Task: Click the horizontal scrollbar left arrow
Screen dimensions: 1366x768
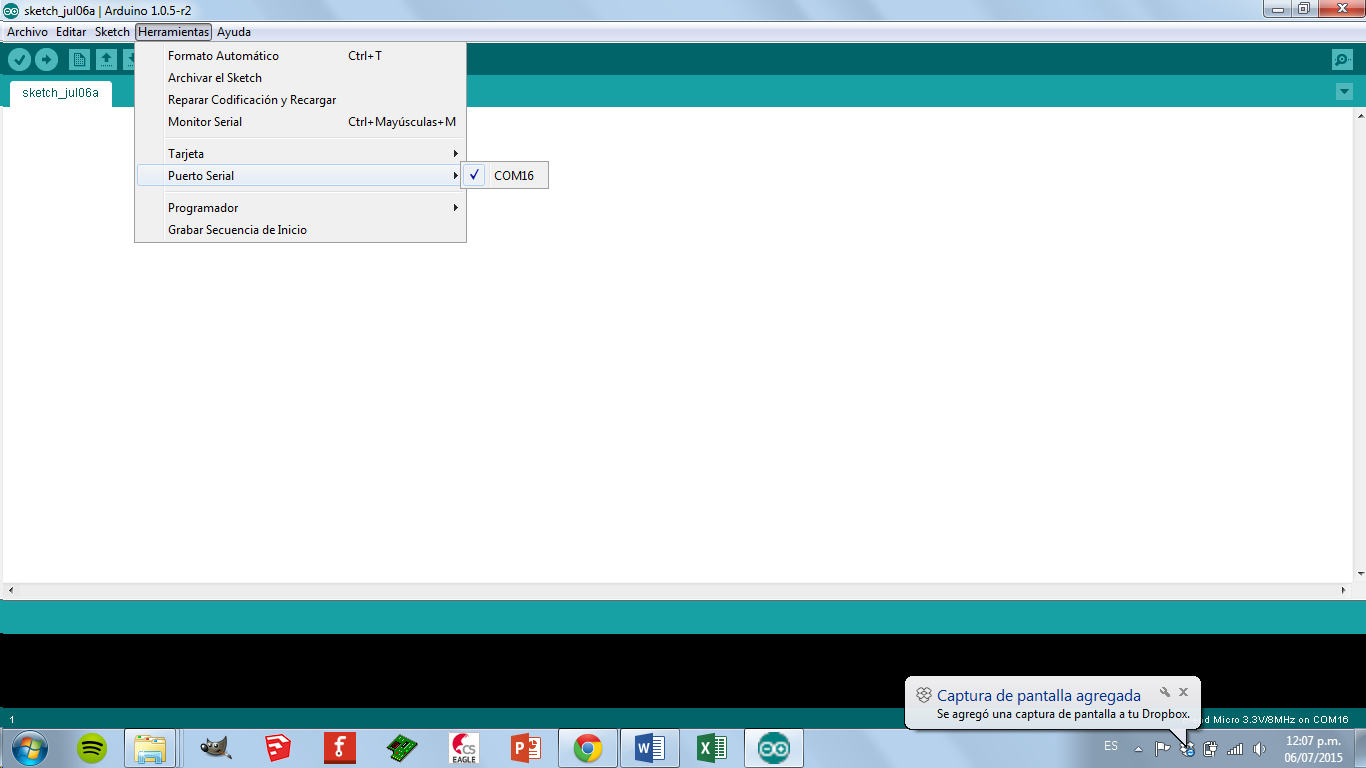Action: [x=11, y=591]
